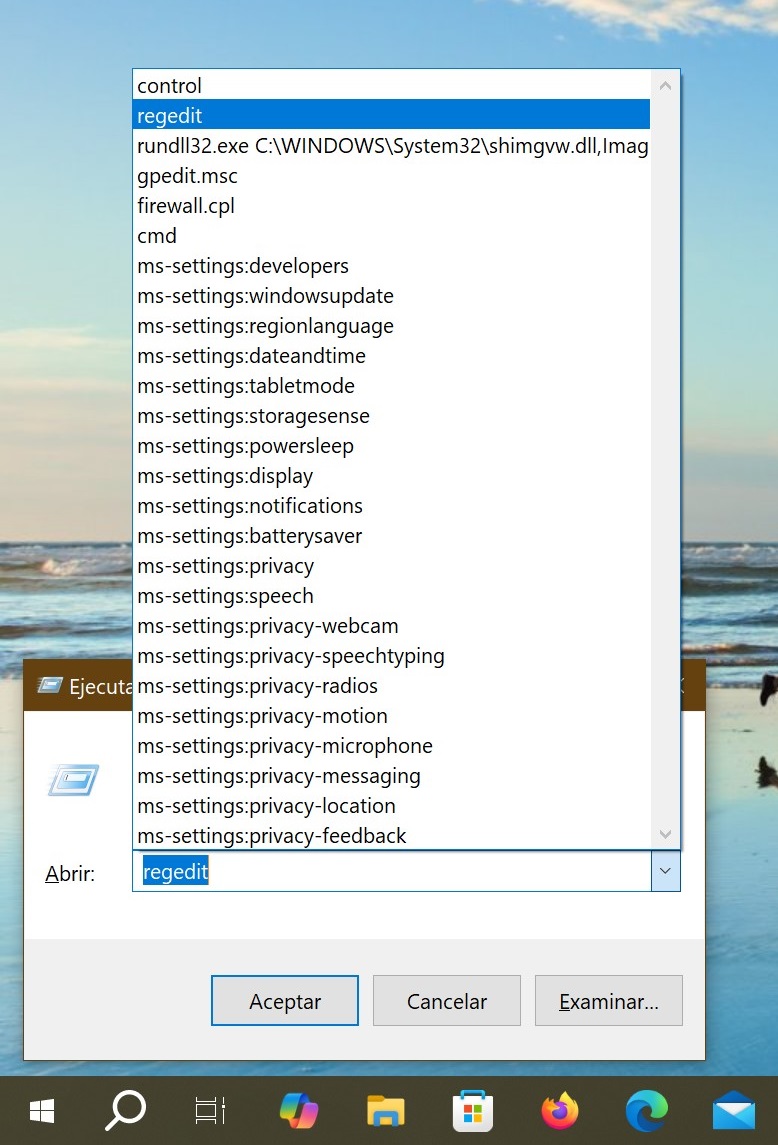Select 'firewall.cpl' from the list
Screen dimensions: 778x1145
(x=392, y=205)
